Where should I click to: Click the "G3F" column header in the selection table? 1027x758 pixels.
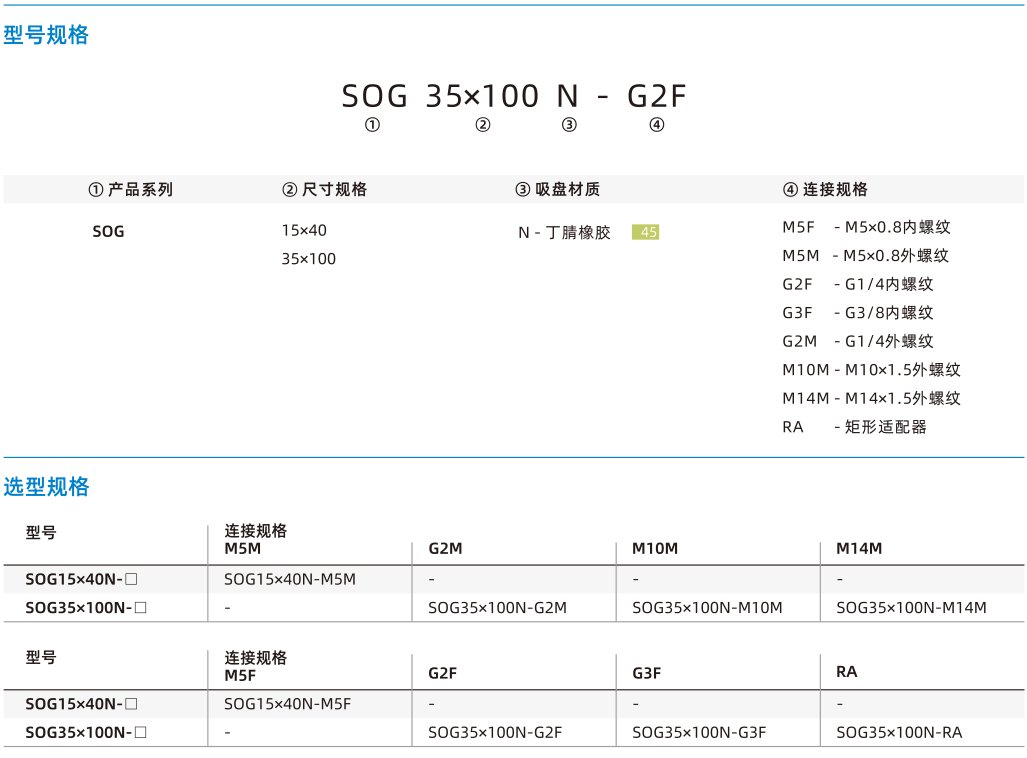(646, 673)
